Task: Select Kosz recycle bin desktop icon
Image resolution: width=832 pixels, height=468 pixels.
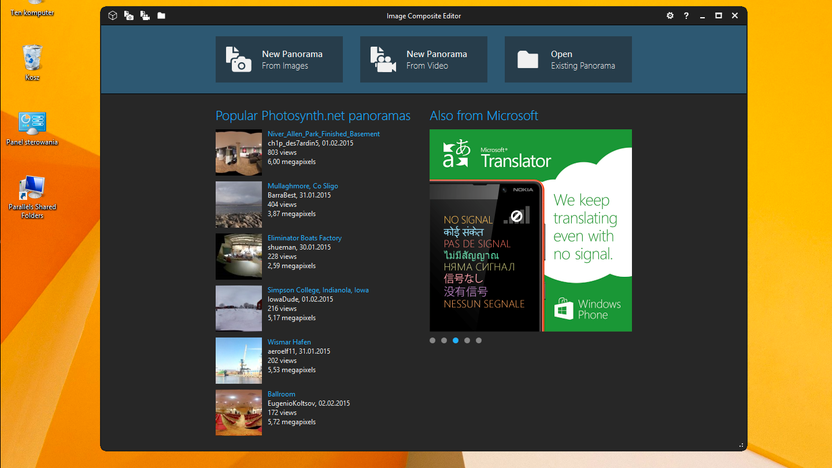Action: [x=32, y=63]
